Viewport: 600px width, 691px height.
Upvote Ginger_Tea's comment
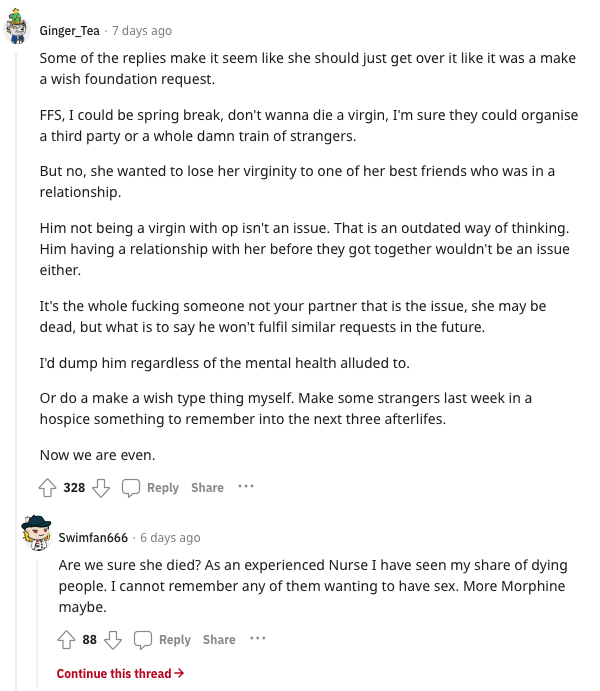[48, 487]
